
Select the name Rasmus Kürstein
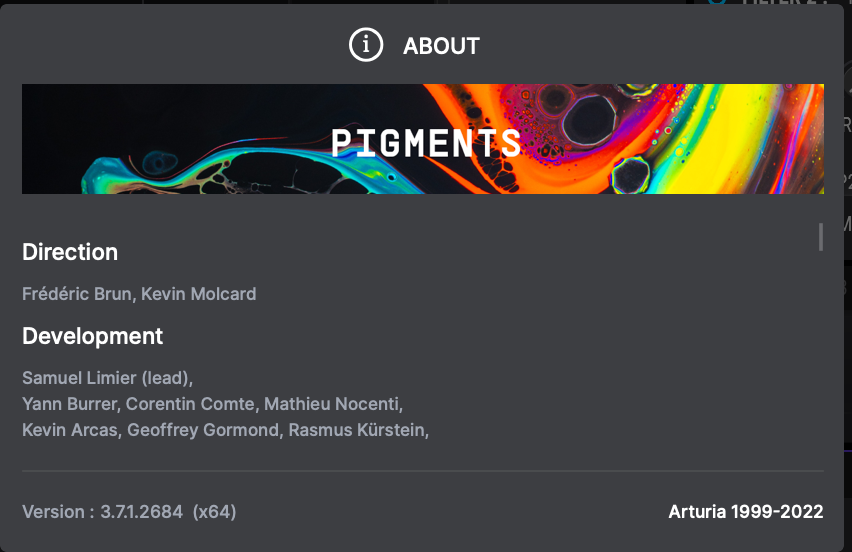356,430
